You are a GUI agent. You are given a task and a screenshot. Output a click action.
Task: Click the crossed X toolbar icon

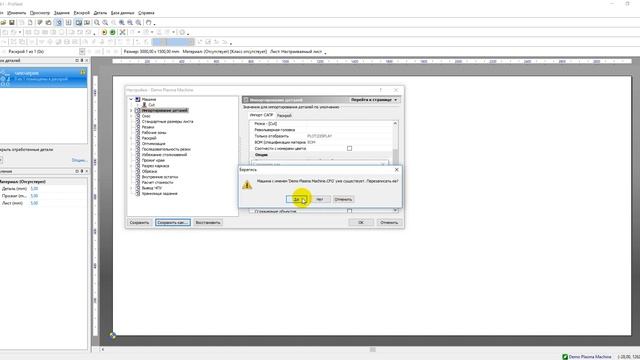122,32
